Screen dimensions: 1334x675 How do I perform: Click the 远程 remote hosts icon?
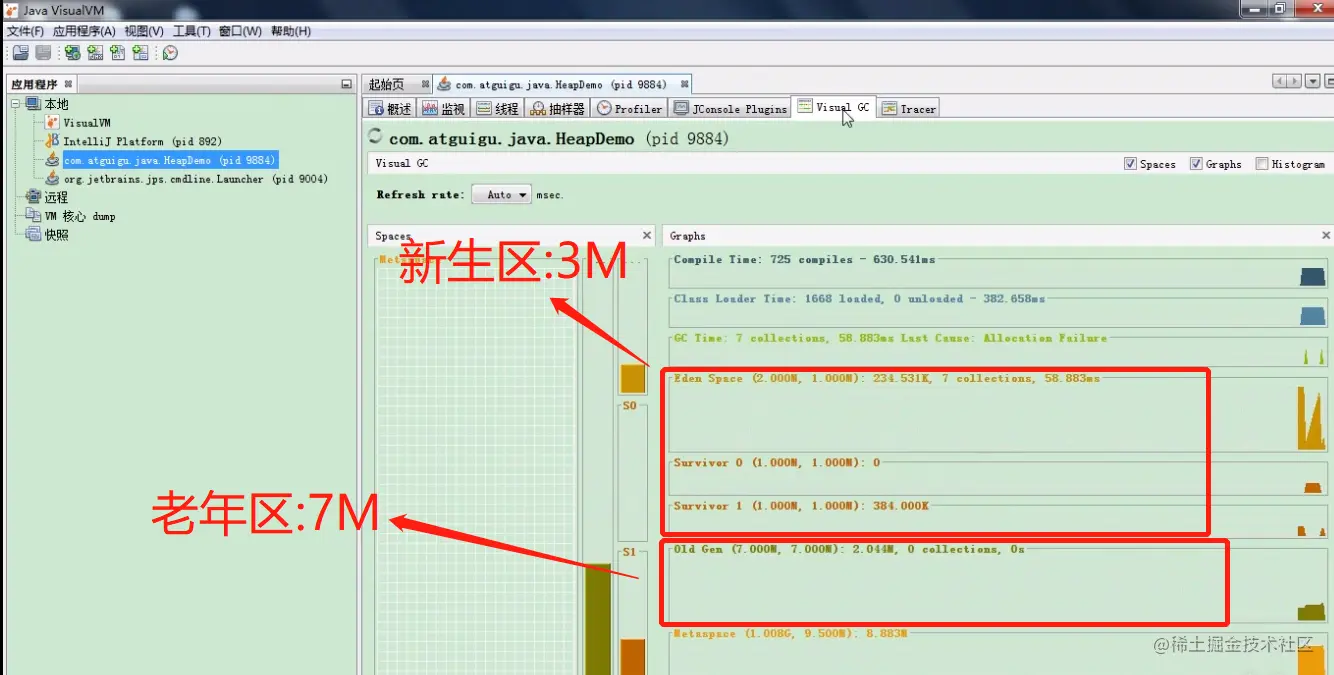pos(33,197)
